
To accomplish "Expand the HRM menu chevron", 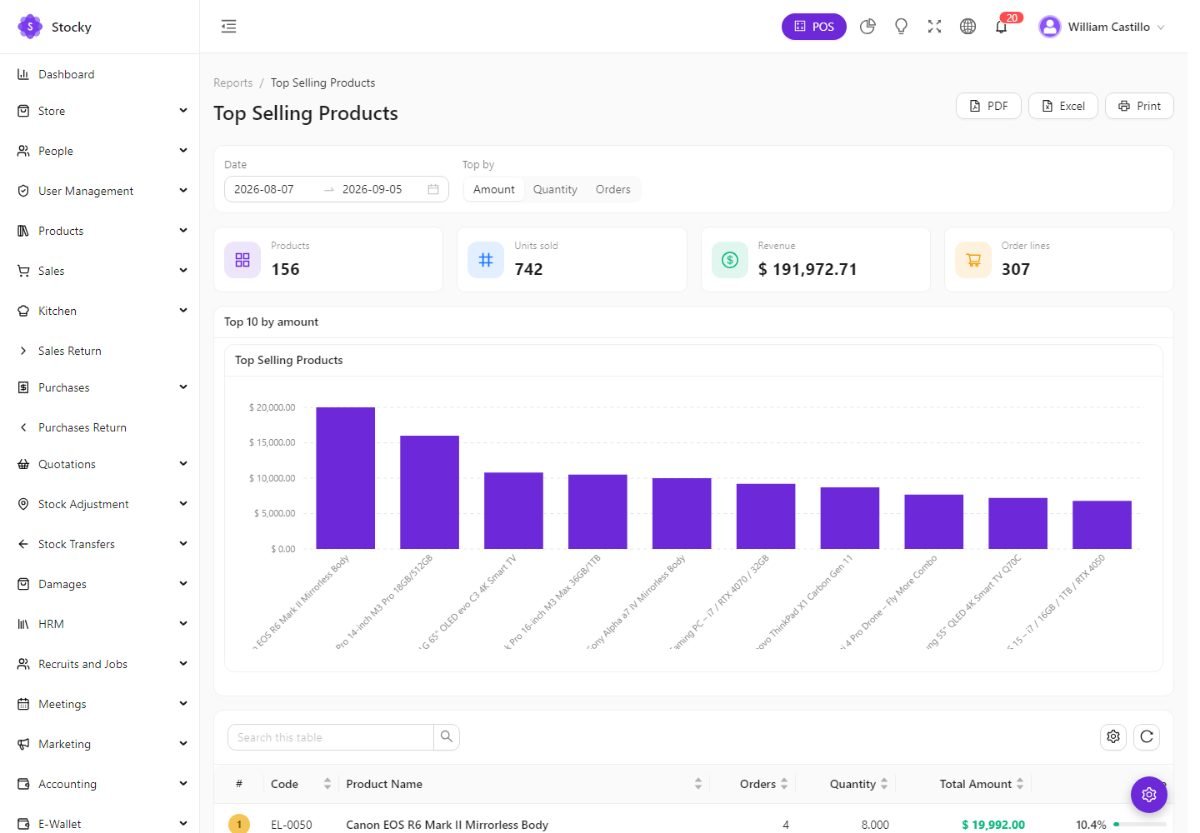I will tap(183, 624).
